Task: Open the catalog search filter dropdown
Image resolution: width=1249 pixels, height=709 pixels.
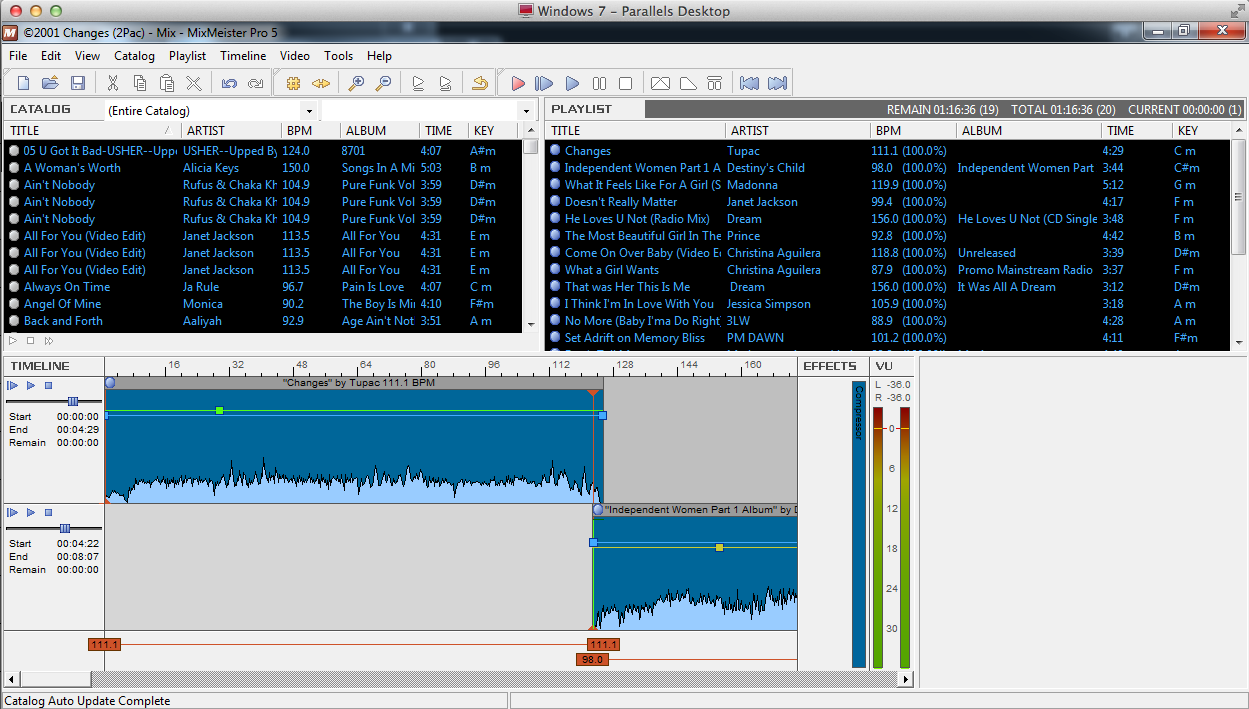Action: pos(526,111)
